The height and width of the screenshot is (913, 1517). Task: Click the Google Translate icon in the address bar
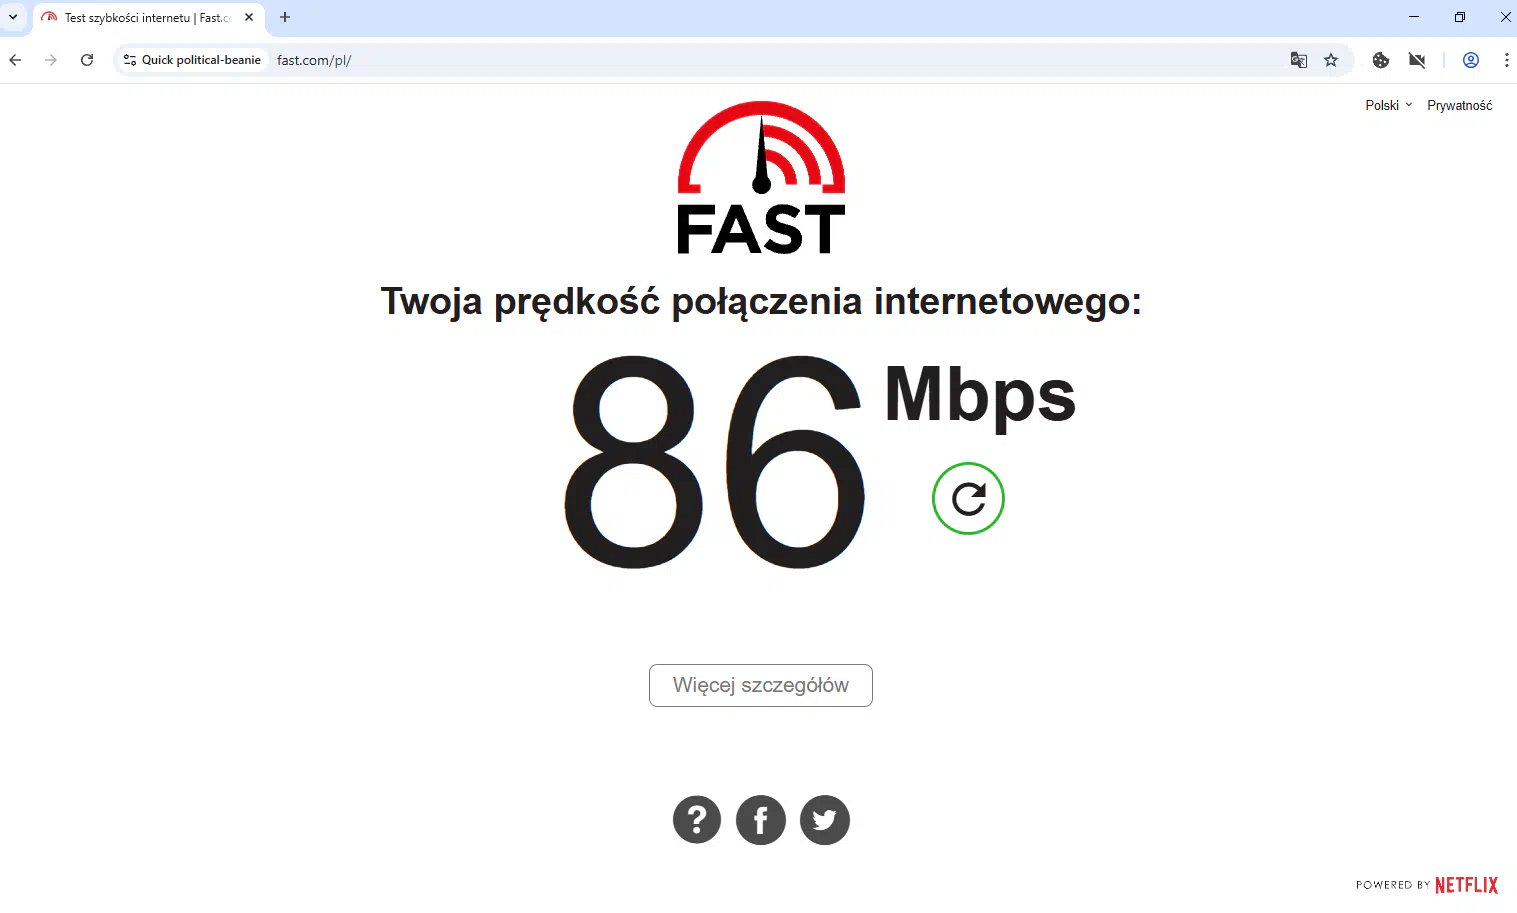pos(1299,60)
